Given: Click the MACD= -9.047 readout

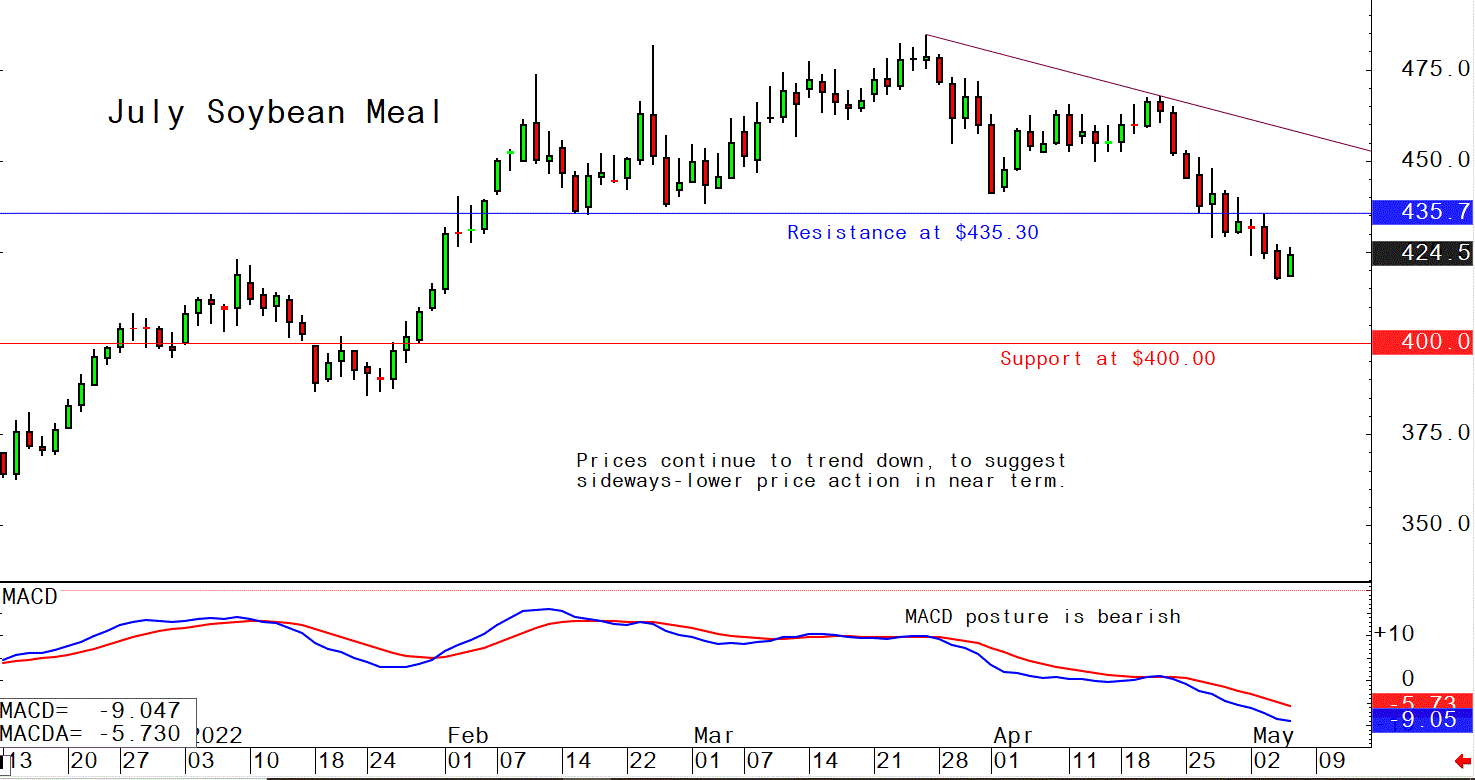Looking at the screenshot, I should coord(91,711).
